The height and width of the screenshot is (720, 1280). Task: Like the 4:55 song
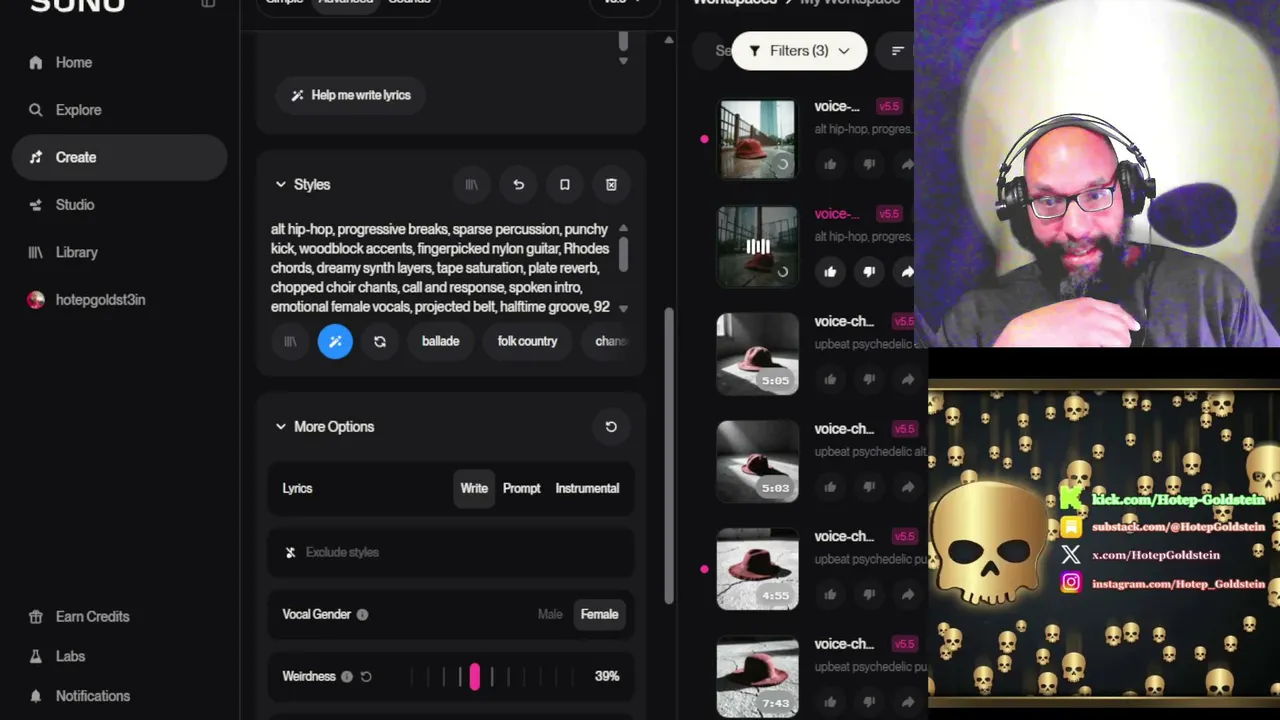(830, 594)
